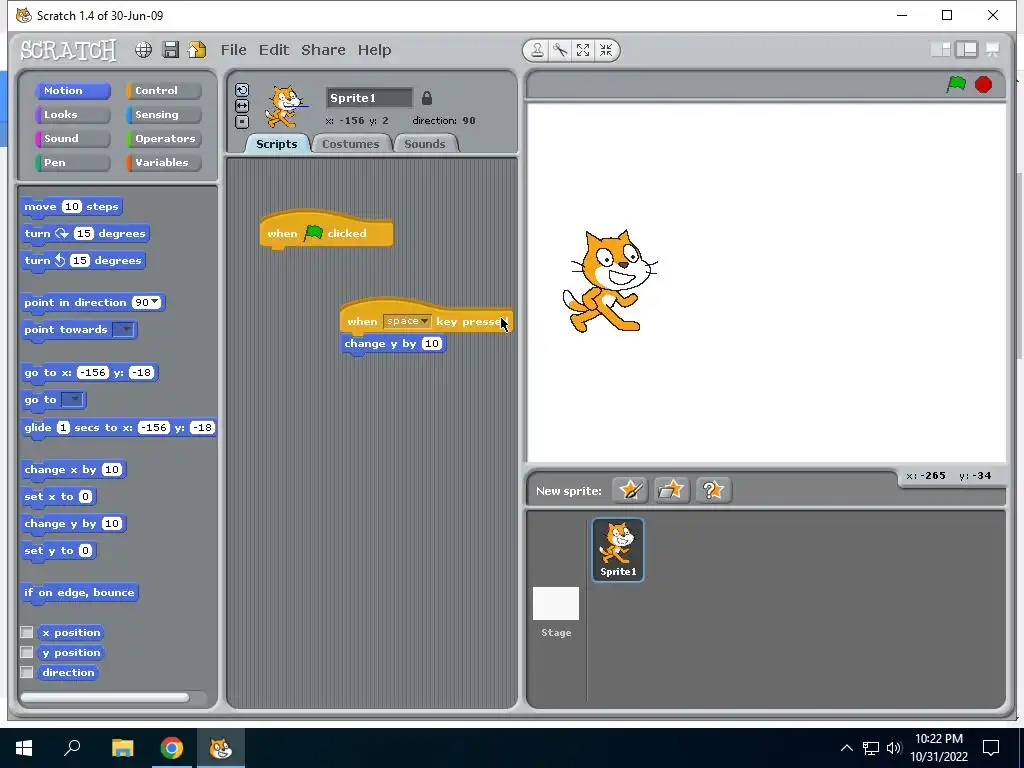Select the delete scissors tool
This screenshot has height=768, width=1024.
(x=560, y=50)
